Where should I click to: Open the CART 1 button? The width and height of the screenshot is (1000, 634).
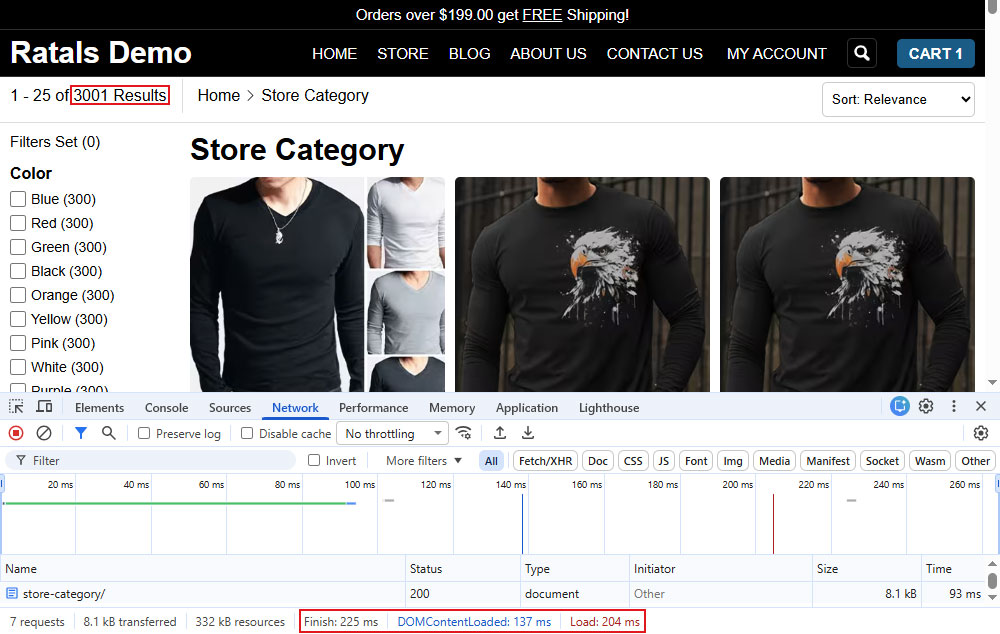(936, 54)
